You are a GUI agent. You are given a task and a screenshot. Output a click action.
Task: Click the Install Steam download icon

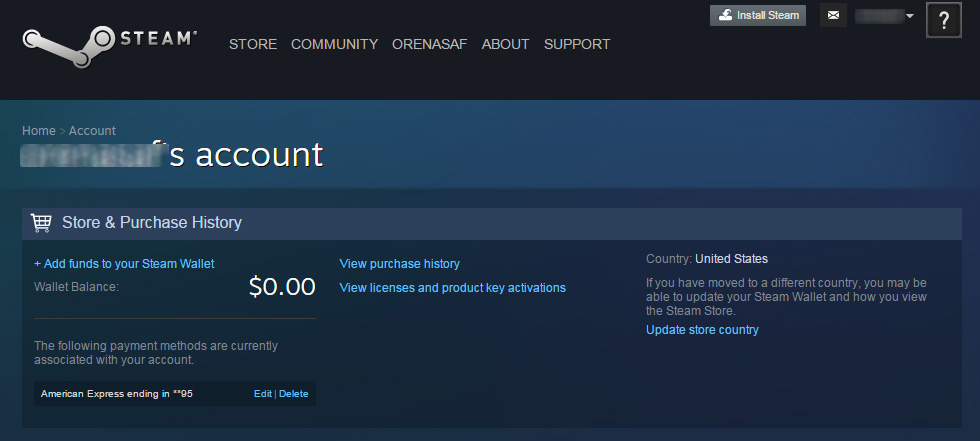[725, 16]
